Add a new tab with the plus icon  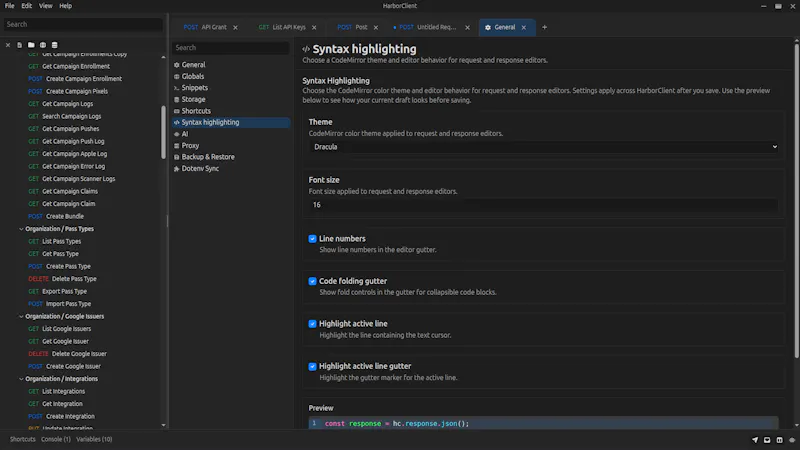544,28
